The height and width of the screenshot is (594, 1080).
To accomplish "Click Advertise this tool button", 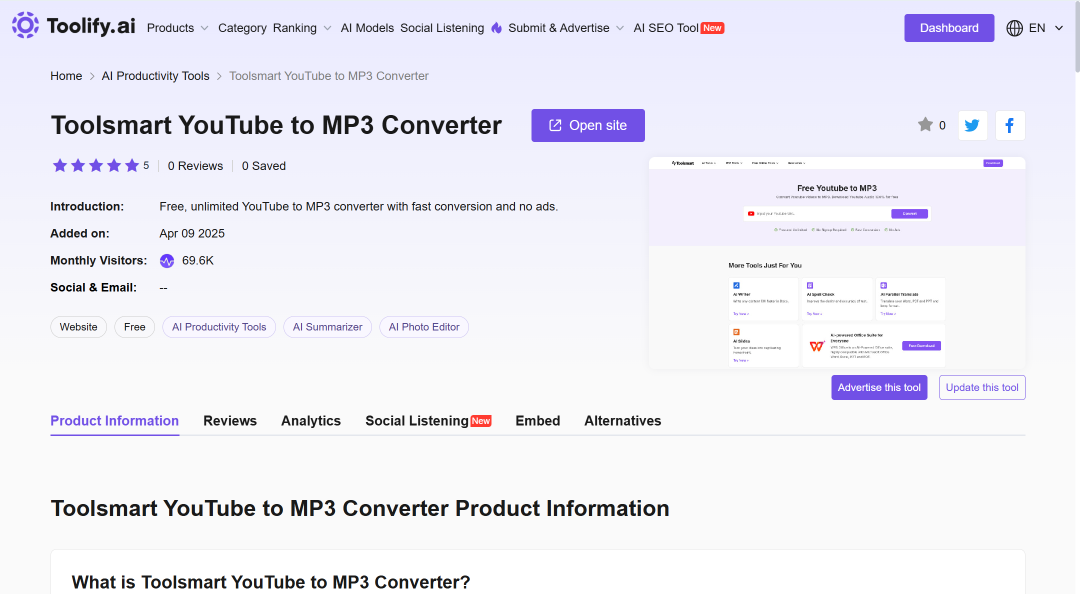I will [879, 387].
